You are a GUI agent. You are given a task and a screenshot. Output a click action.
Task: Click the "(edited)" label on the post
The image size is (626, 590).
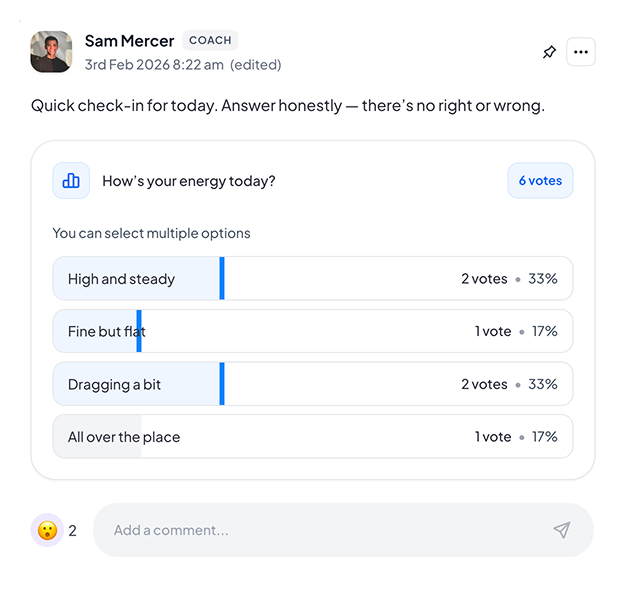tap(256, 65)
